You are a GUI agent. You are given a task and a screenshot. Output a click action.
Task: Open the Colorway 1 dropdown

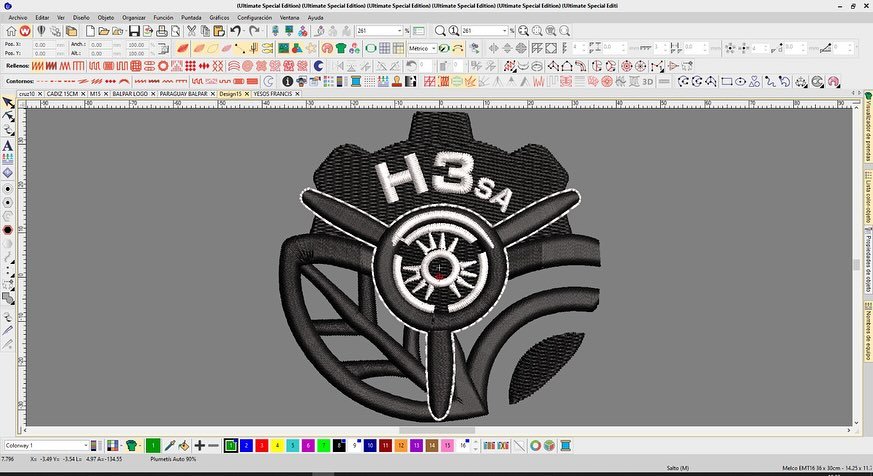(x=84, y=445)
